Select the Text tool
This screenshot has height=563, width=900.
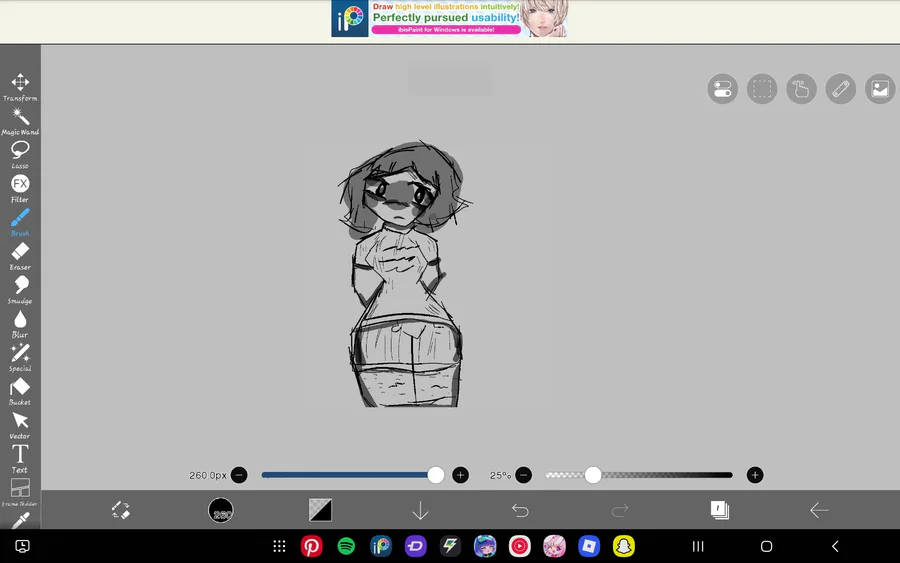20,459
